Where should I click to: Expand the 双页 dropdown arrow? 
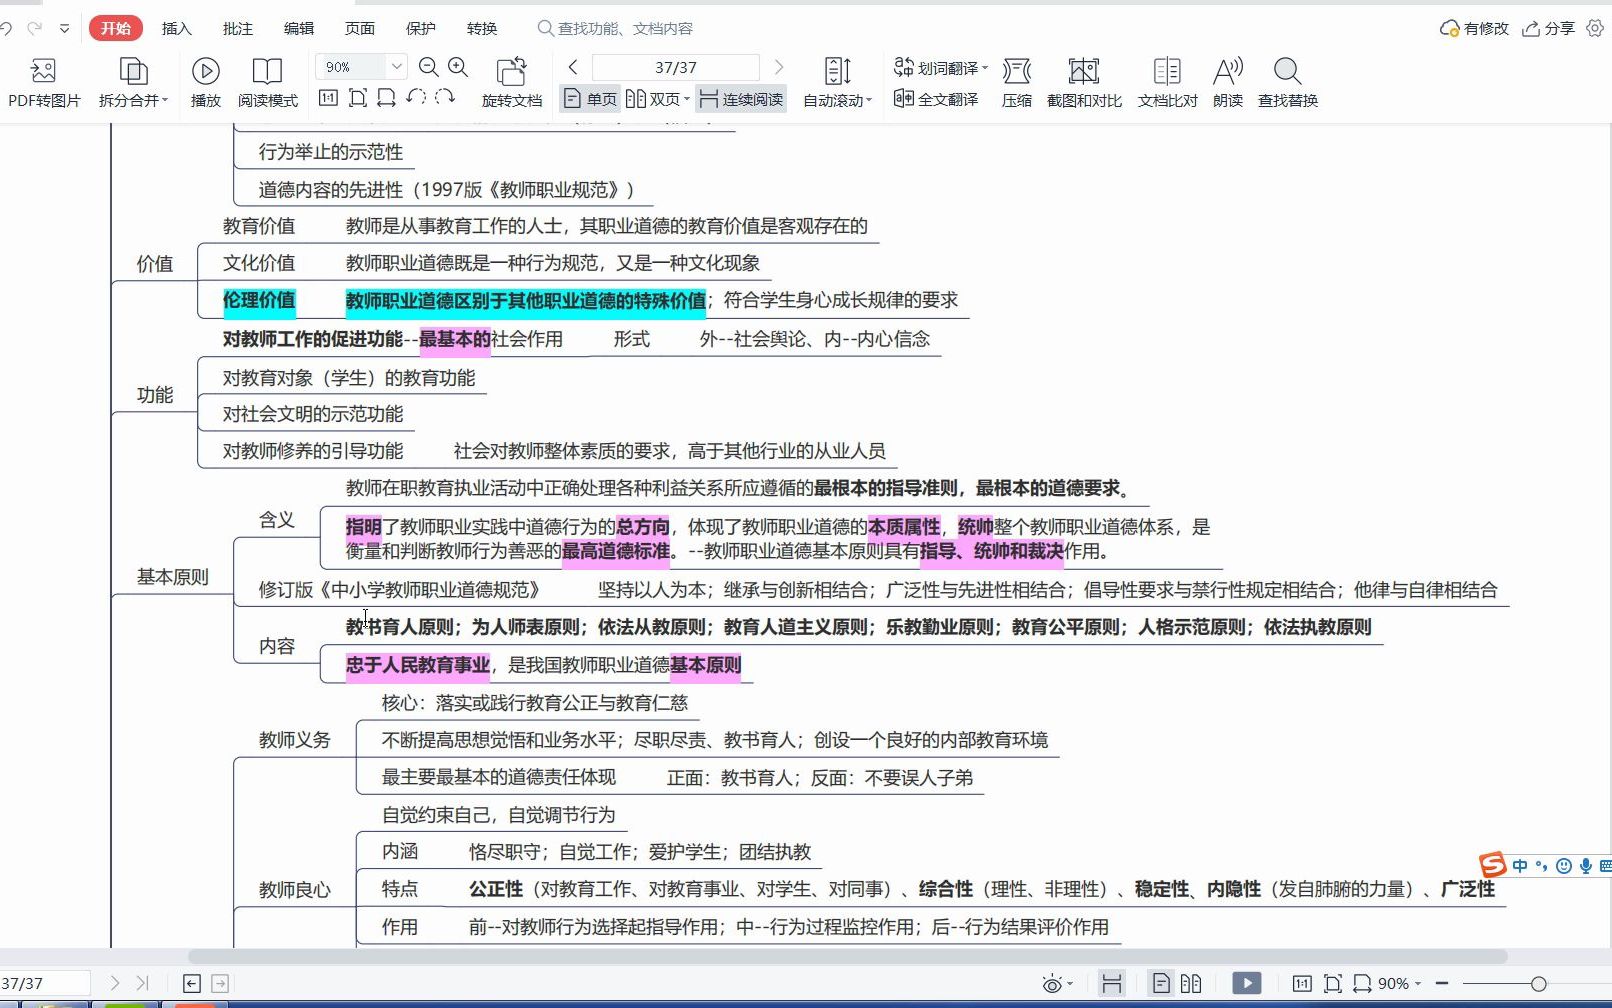pos(687,99)
